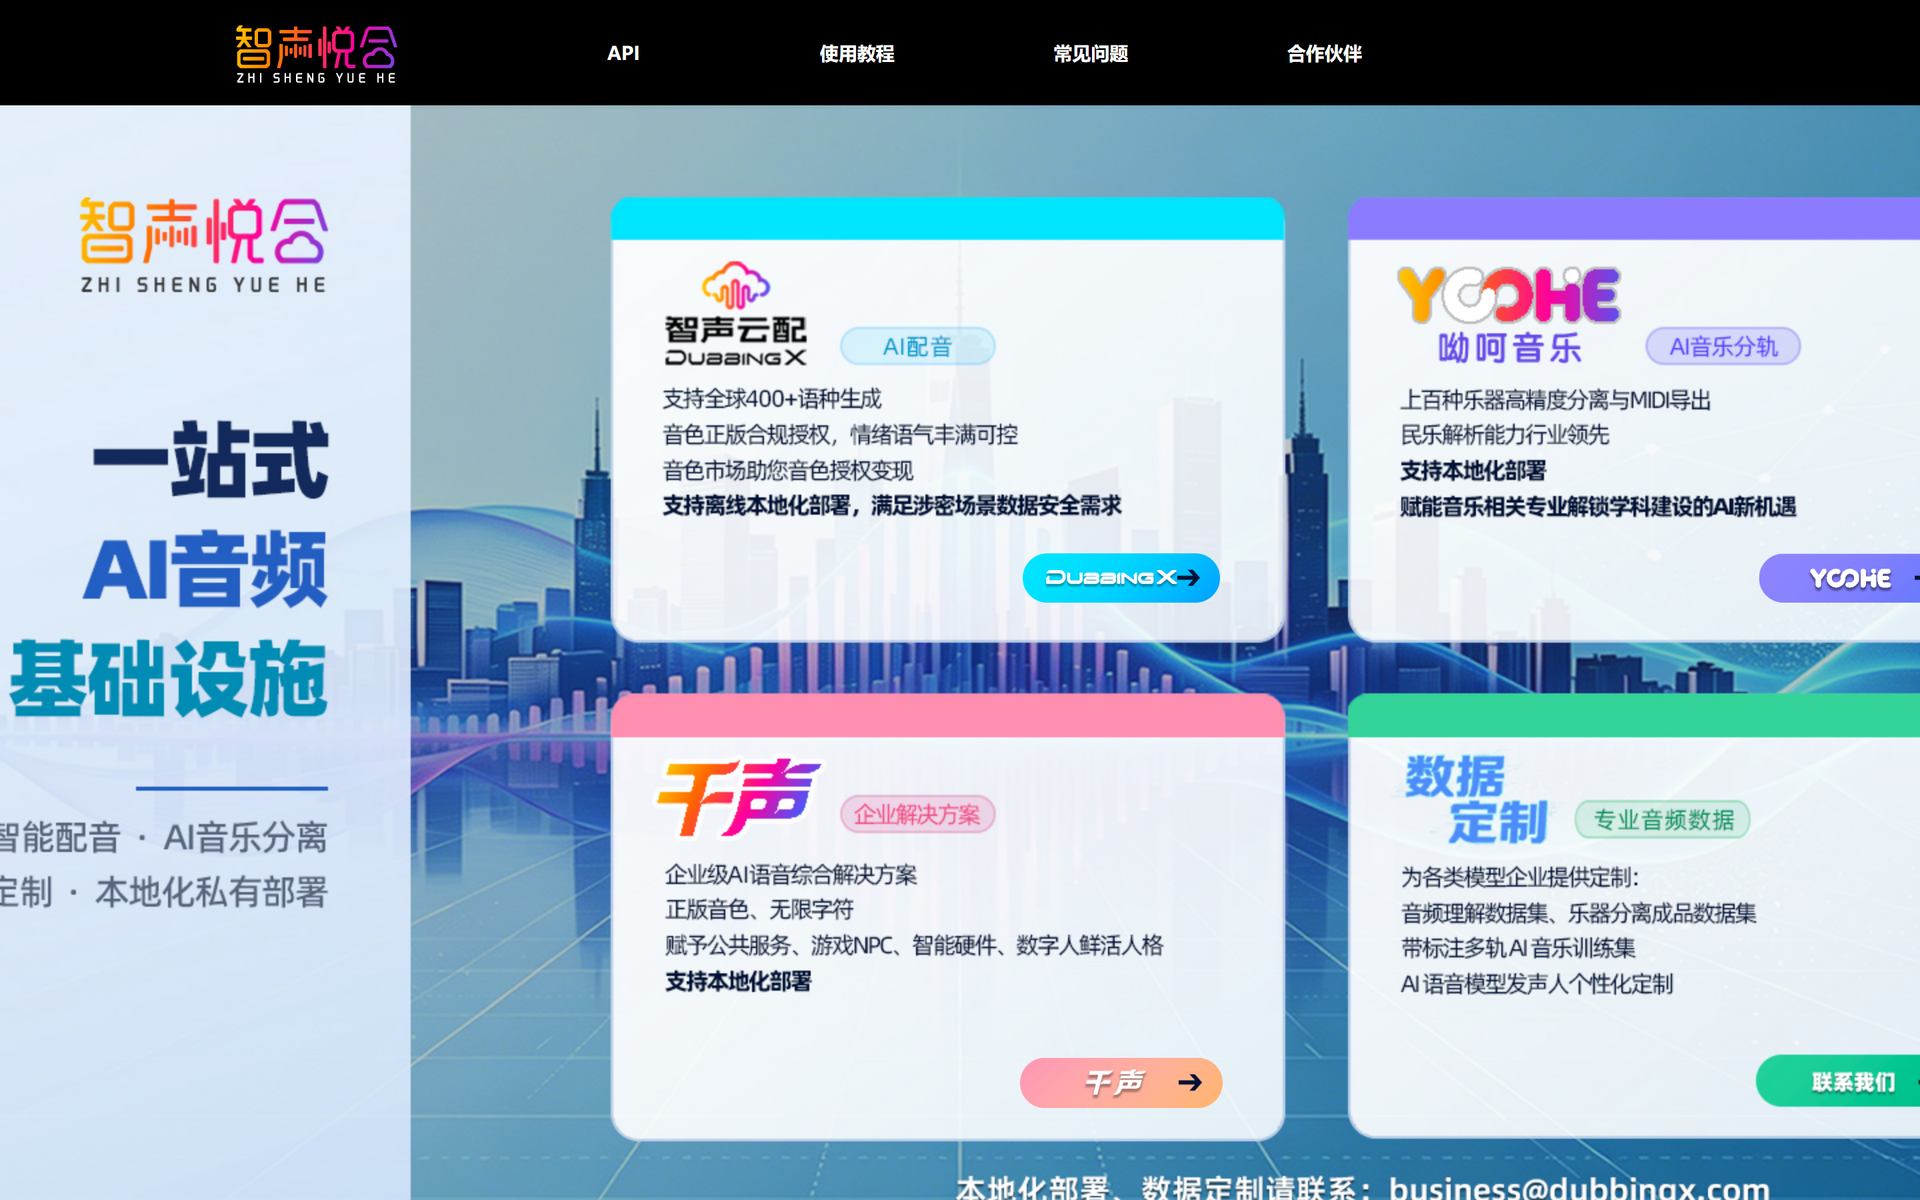Click text 为各类模型企业提供定制
This screenshot has width=1920, height=1200.
tap(1518, 877)
